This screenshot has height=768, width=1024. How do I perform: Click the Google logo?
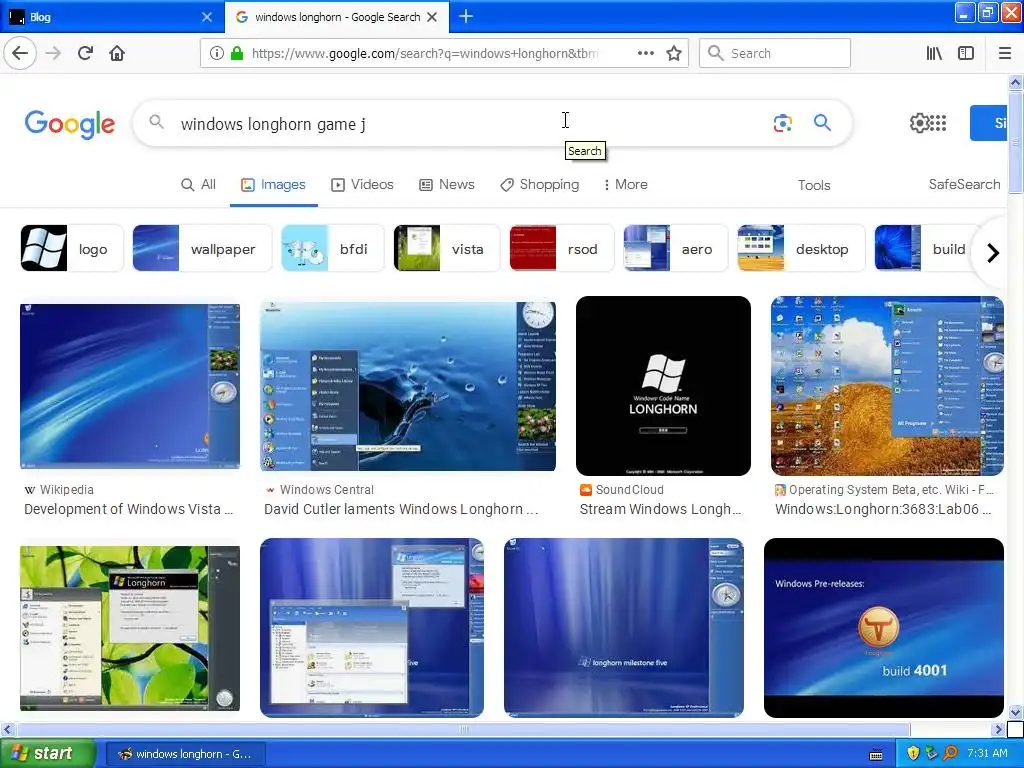70,124
